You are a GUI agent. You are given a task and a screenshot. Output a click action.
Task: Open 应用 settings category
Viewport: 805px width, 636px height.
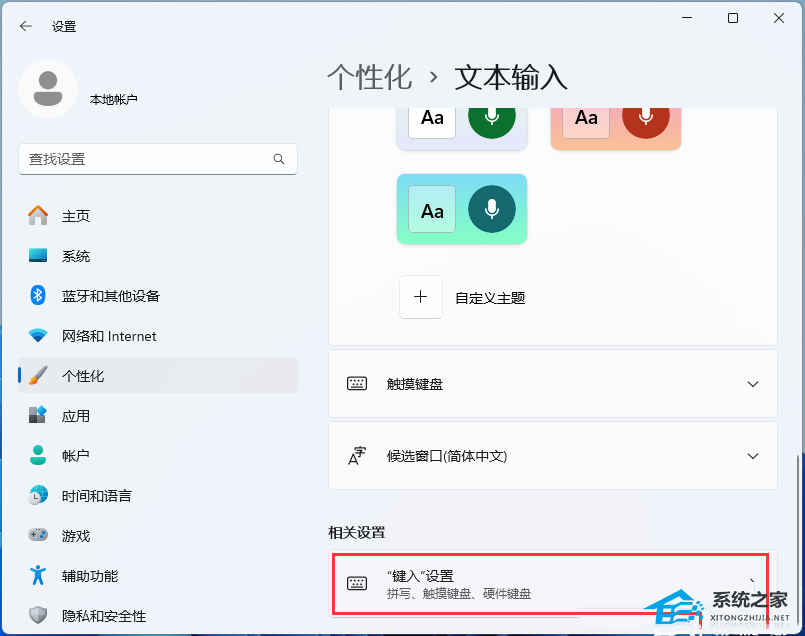(158, 416)
